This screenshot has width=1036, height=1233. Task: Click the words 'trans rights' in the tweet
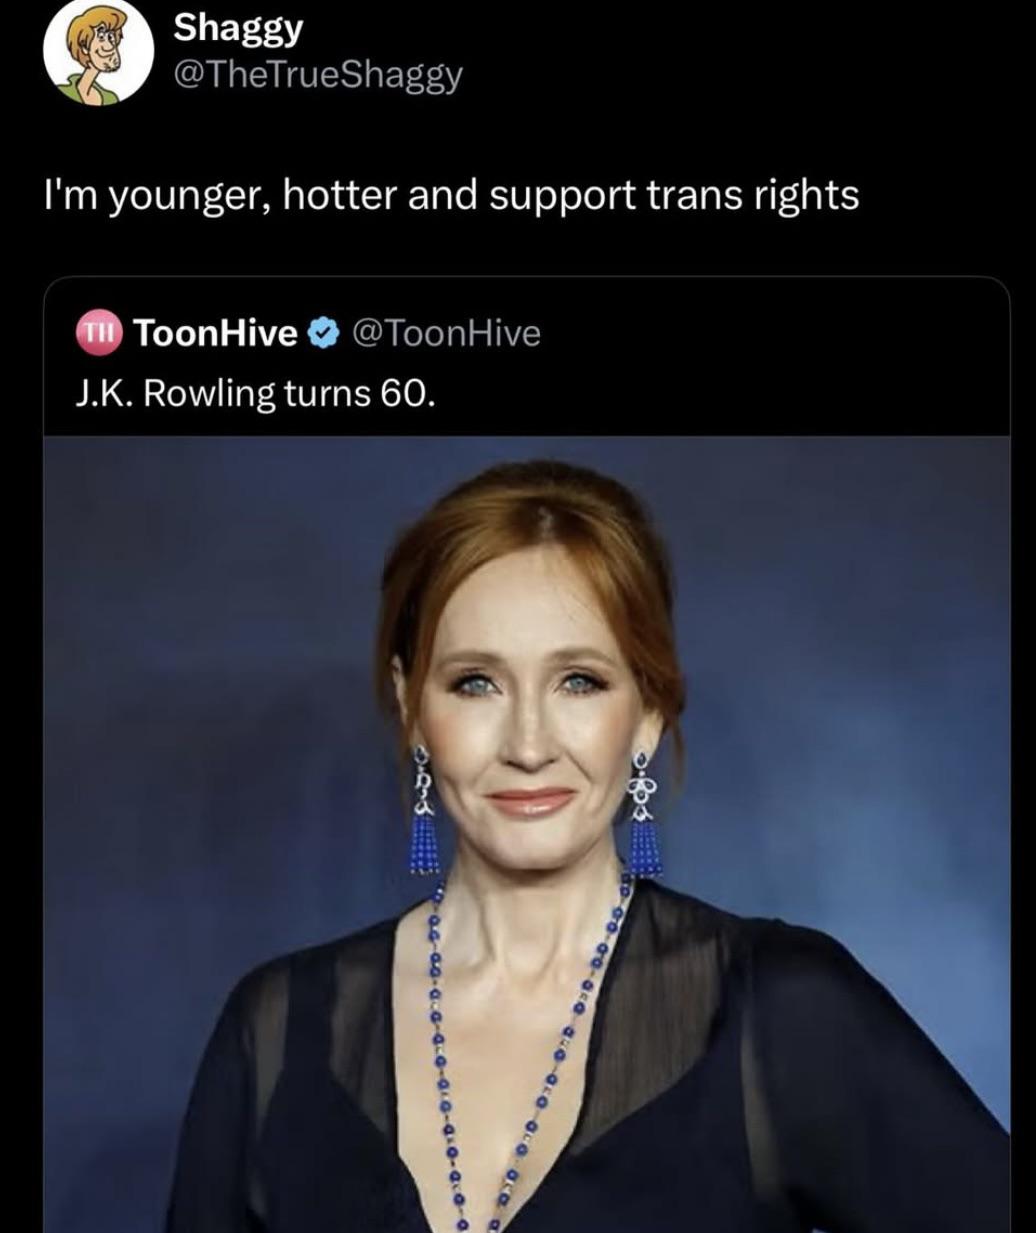pos(753,195)
